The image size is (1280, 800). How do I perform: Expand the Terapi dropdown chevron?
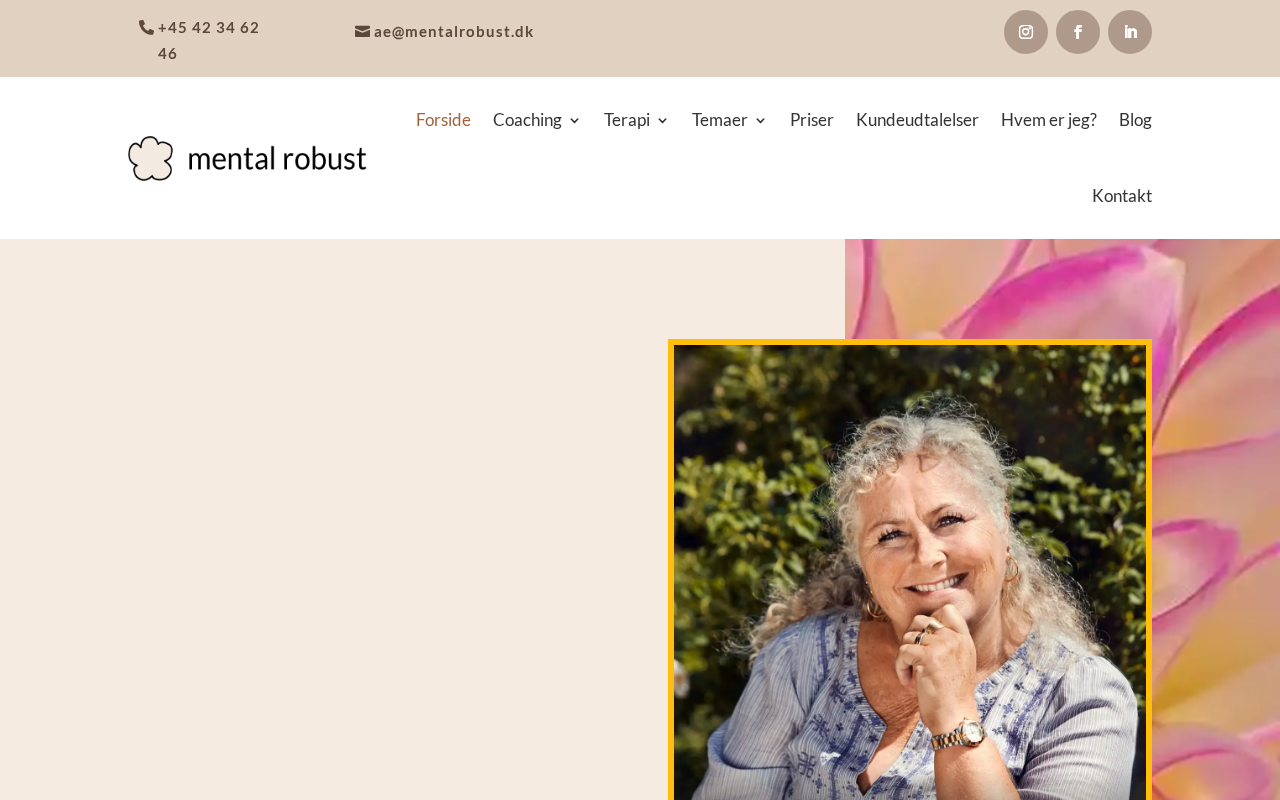pyautogui.click(x=662, y=121)
